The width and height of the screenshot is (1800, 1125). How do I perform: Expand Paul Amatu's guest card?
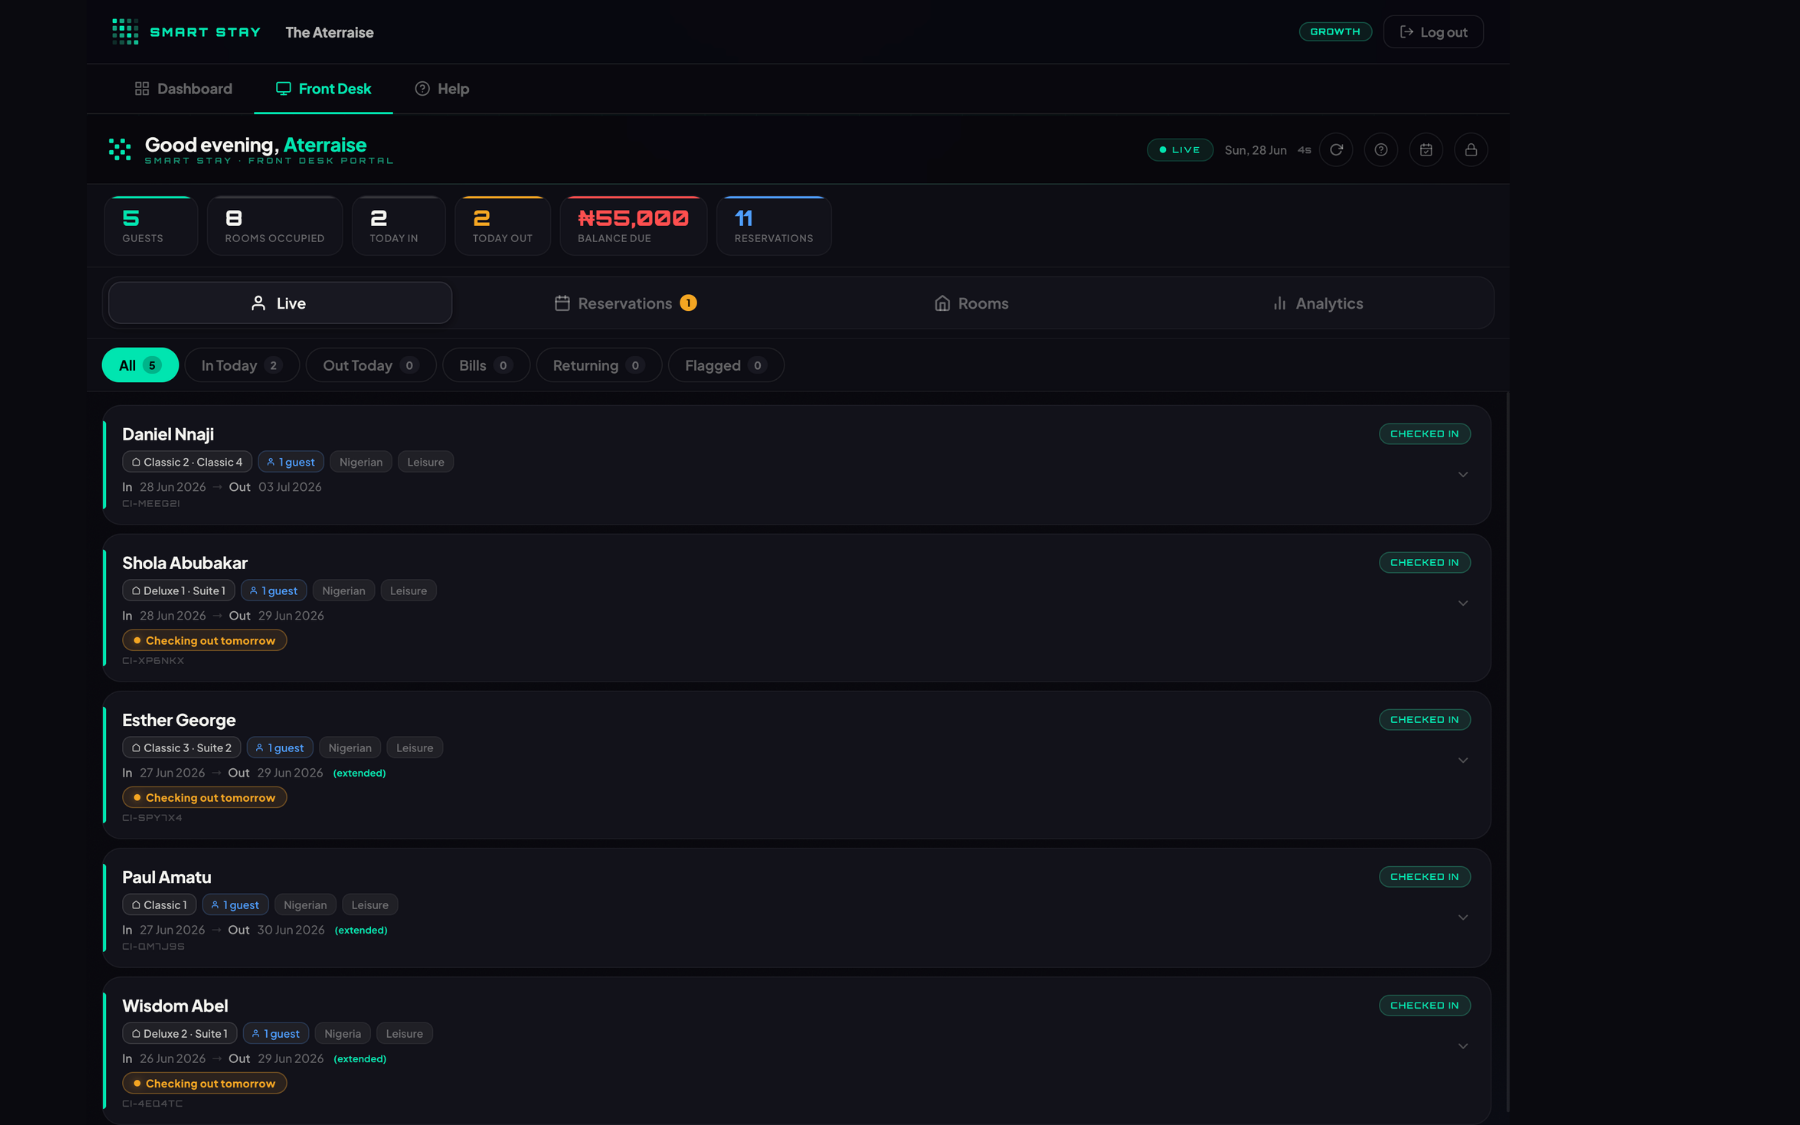(1463, 918)
